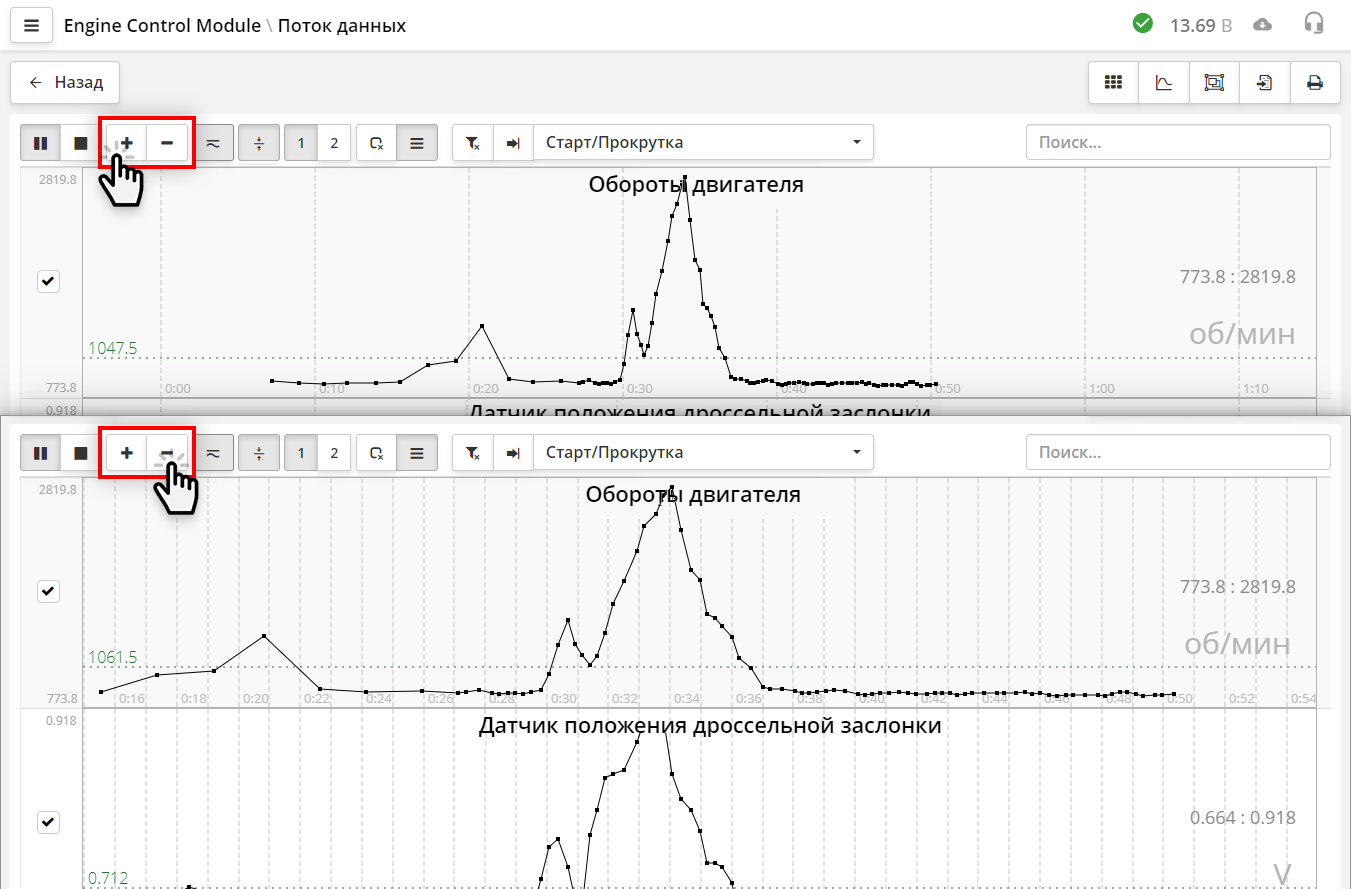Open the lower Старт/Прокрутка dropdown arrow
The width and height of the screenshot is (1351, 889).
pos(856,453)
